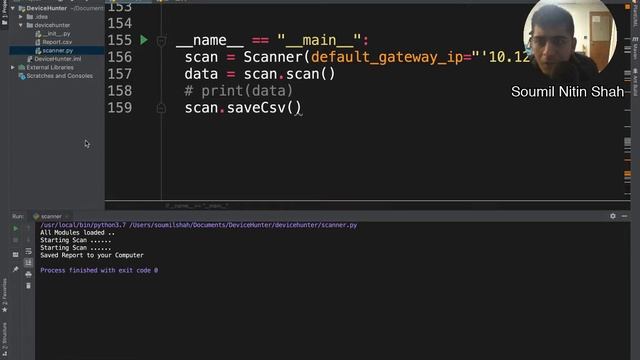This screenshot has width=640, height=360.
Task: Click the Report.csv file icon
Action: pos(38,42)
